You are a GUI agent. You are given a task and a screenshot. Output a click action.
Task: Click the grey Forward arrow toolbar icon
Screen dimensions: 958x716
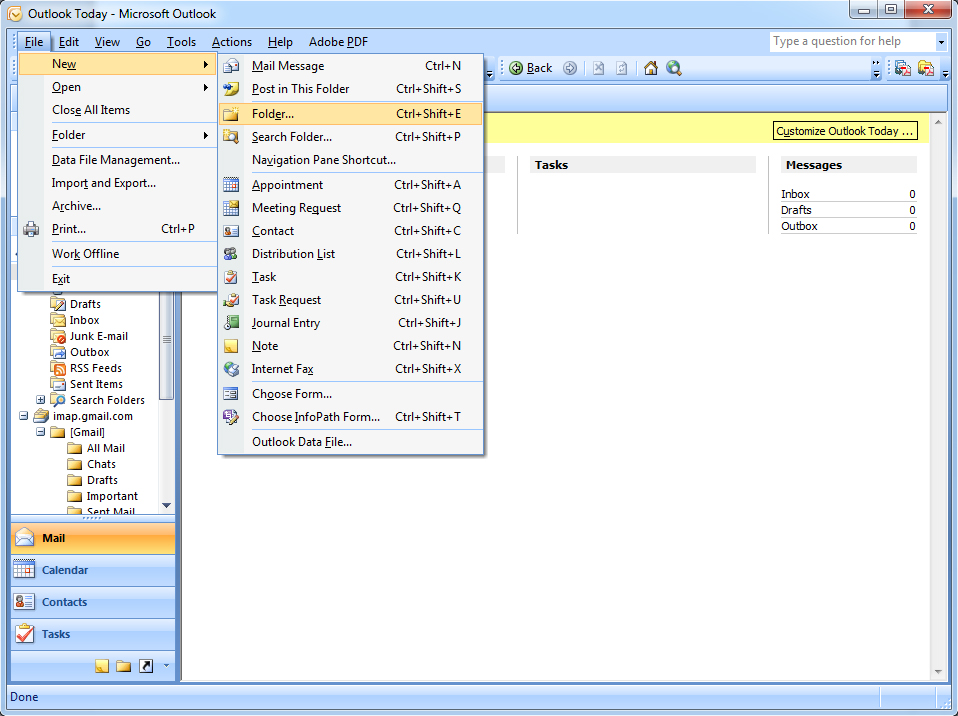tap(570, 68)
